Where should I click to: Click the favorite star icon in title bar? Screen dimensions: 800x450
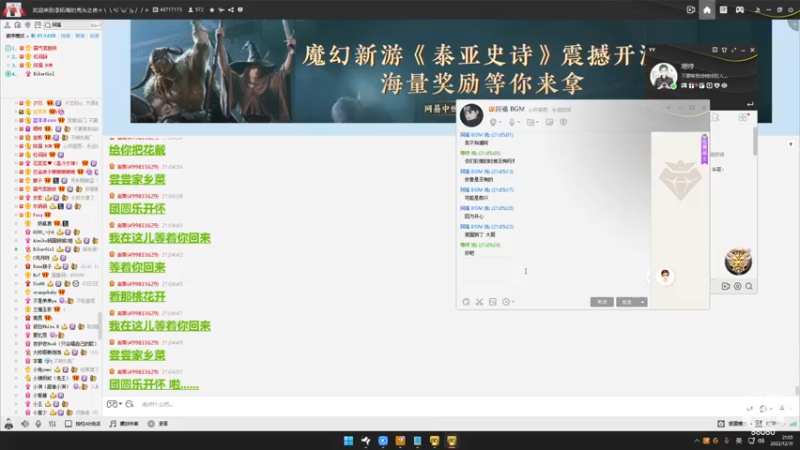pos(212,10)
